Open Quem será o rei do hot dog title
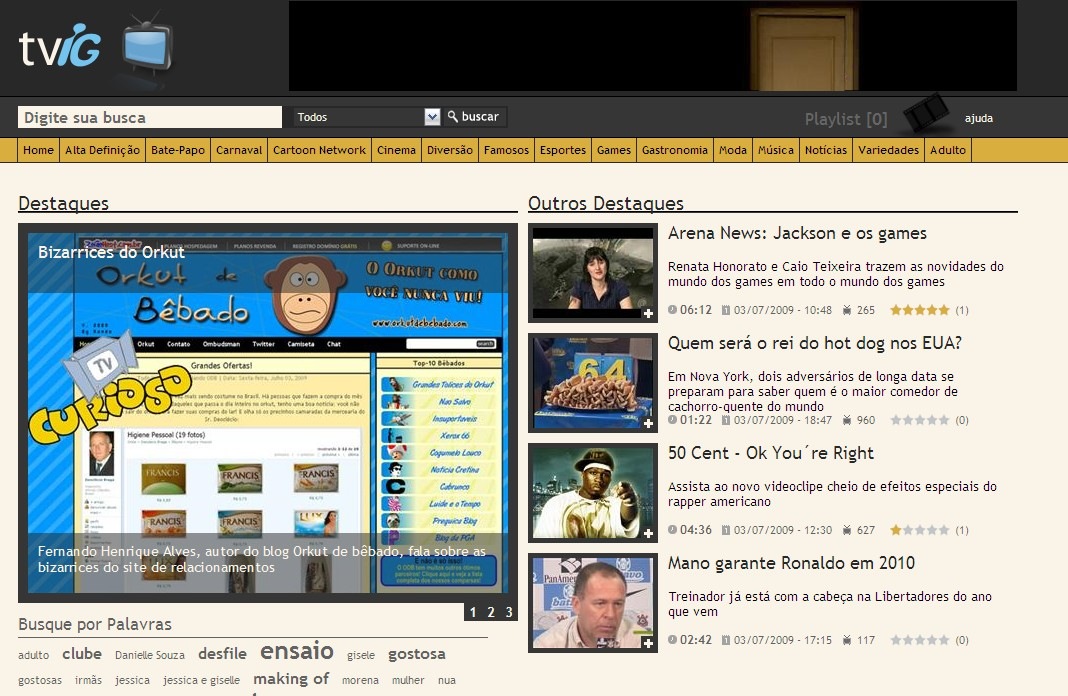Screen dimensions: 1068x696 pyautogui.click(x=815, y=343)
